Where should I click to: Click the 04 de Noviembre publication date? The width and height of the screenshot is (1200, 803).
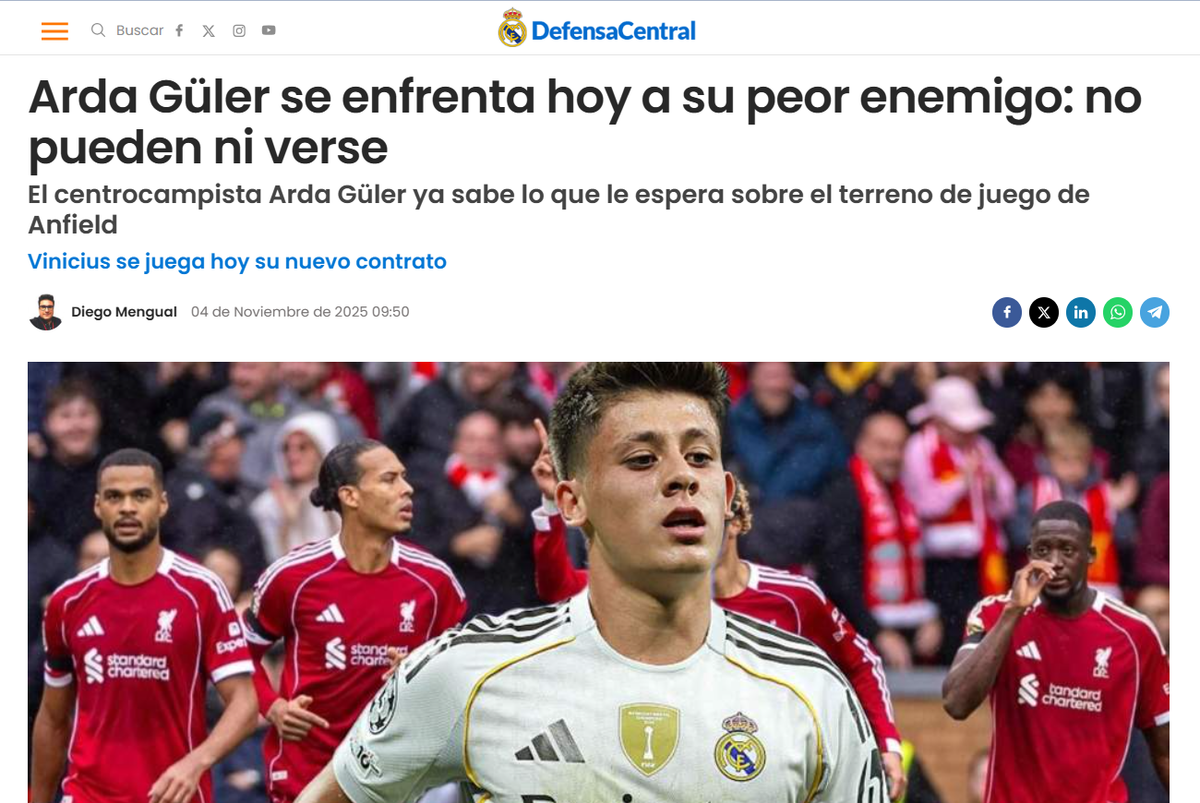pyautogui.click(x=300, y=312)
